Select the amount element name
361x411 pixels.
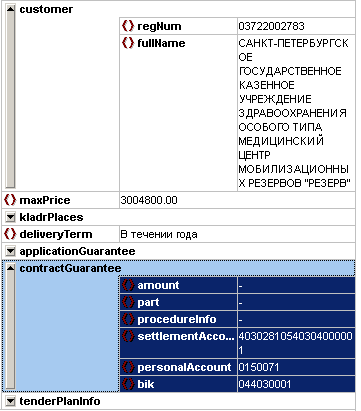[x=158, y=285]
